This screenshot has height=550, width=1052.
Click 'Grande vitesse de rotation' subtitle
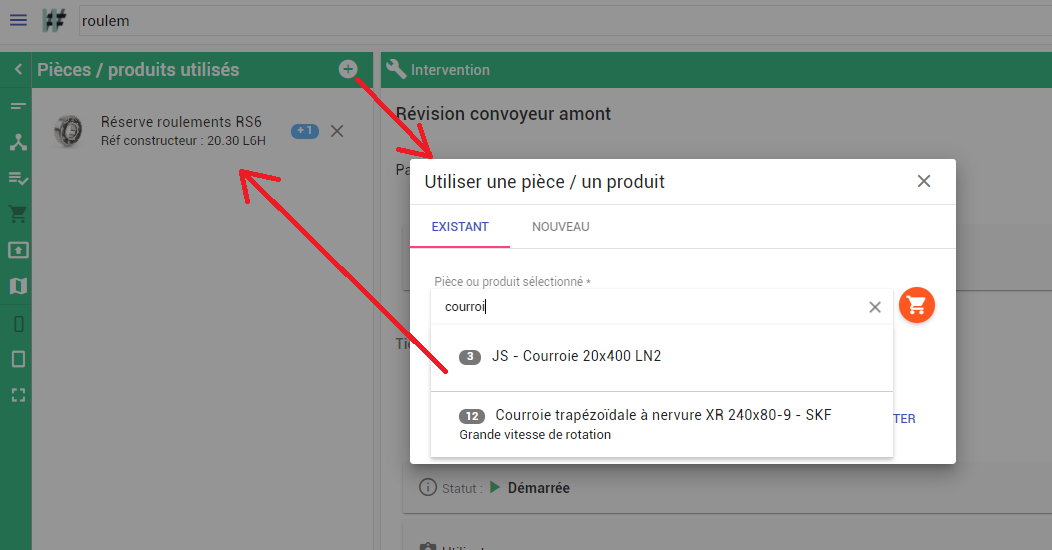click(x=535, y=435)
